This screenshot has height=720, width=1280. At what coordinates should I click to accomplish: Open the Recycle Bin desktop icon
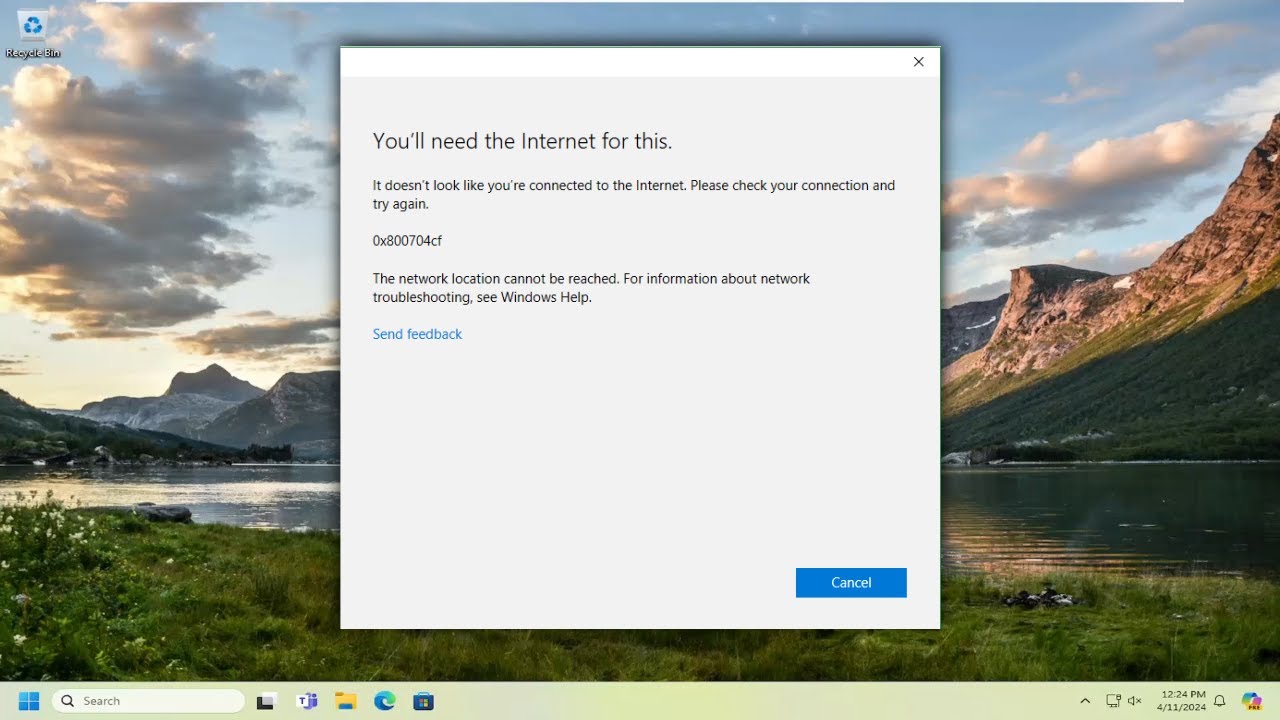point(32,30)
